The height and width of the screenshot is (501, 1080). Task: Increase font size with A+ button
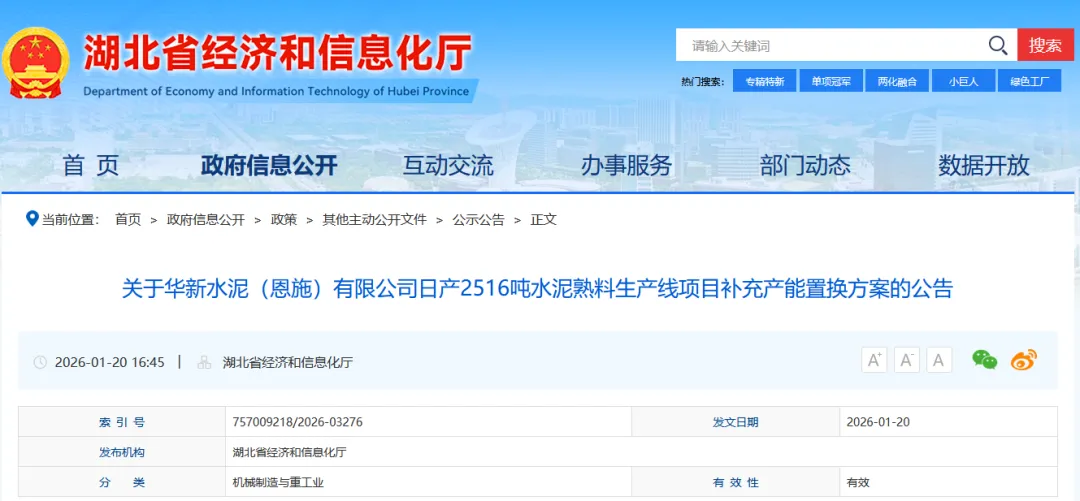point(875,360)
